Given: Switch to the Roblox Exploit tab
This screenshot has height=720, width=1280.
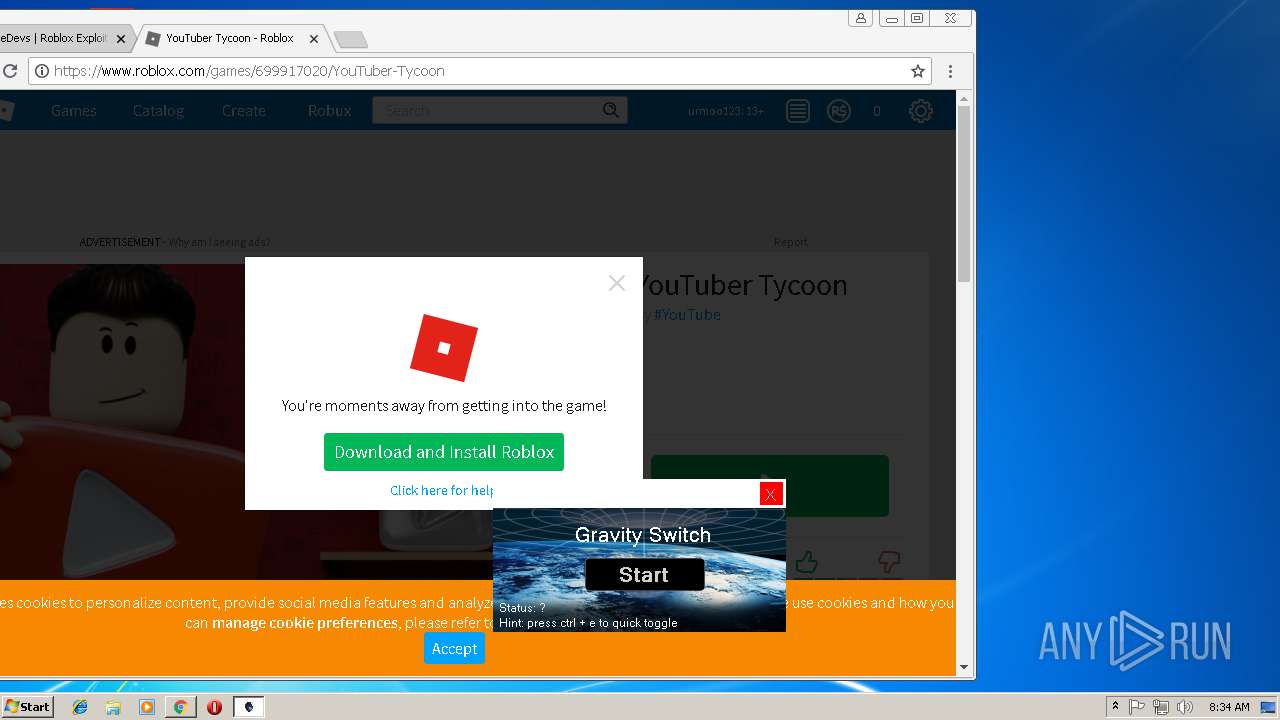Looking at the screenshot, I should 55,38.
